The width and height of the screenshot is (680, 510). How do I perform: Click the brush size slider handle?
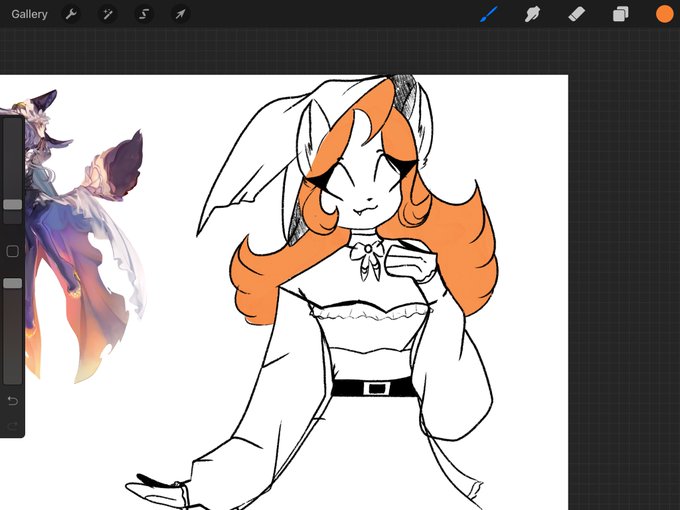(x=13, y=205)
